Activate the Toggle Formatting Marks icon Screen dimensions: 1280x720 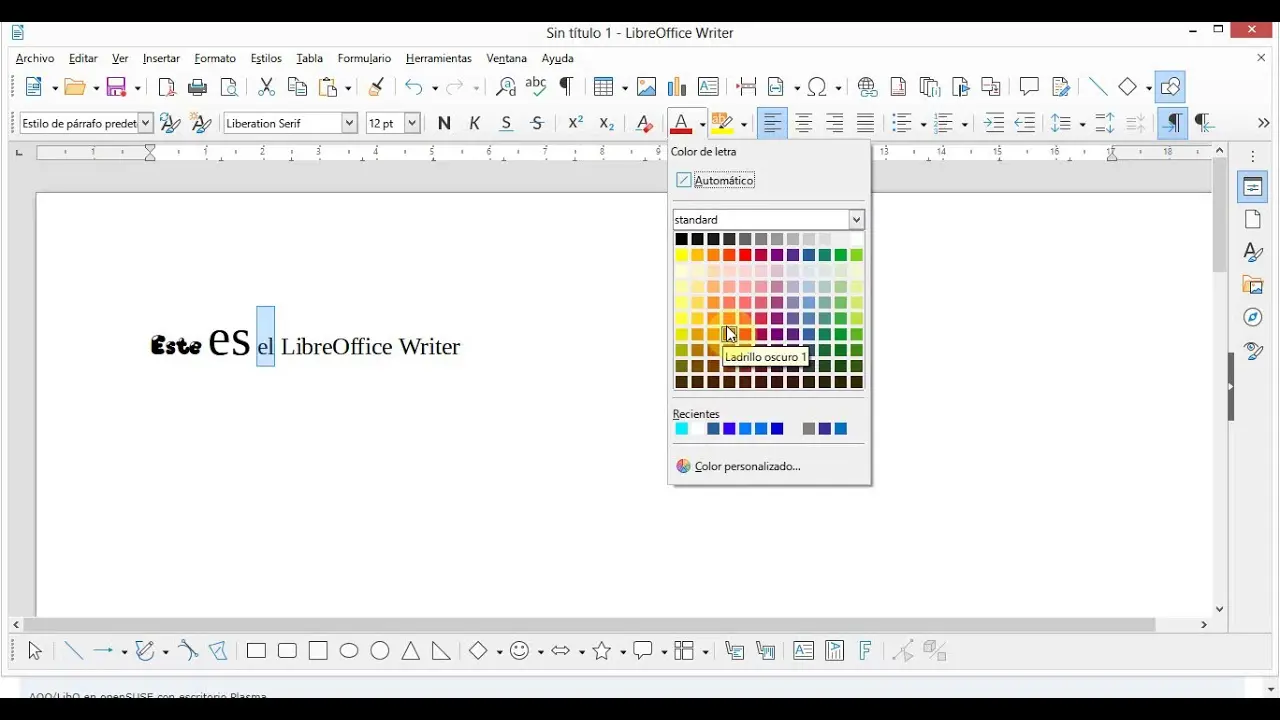click(566, 87)
